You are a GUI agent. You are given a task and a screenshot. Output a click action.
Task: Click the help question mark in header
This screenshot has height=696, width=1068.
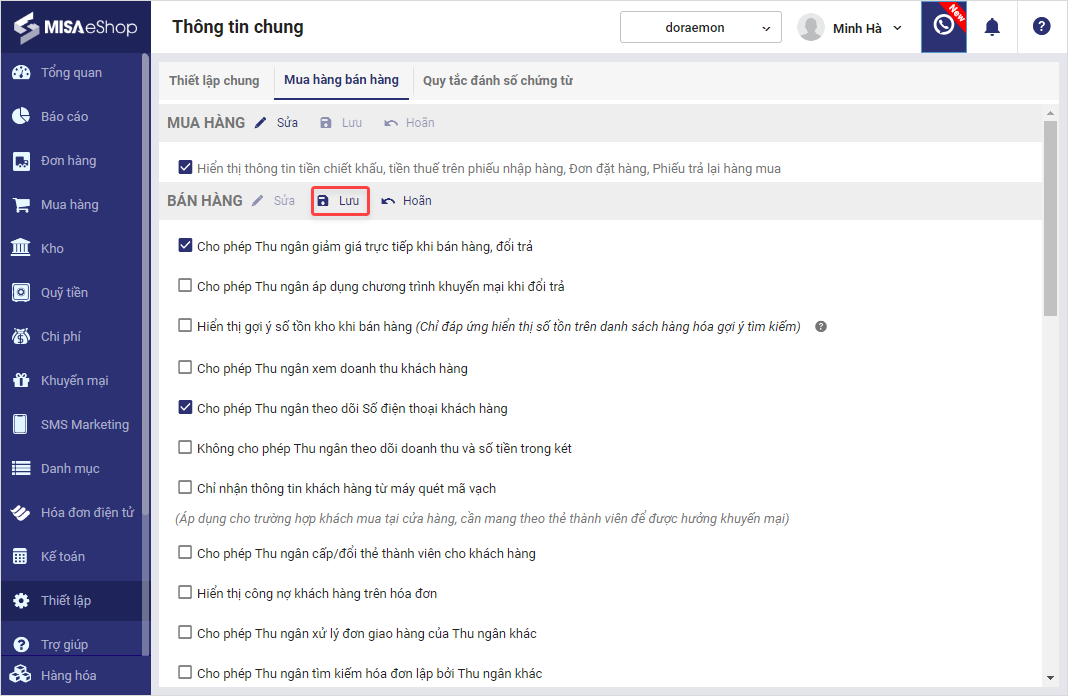1041,27
